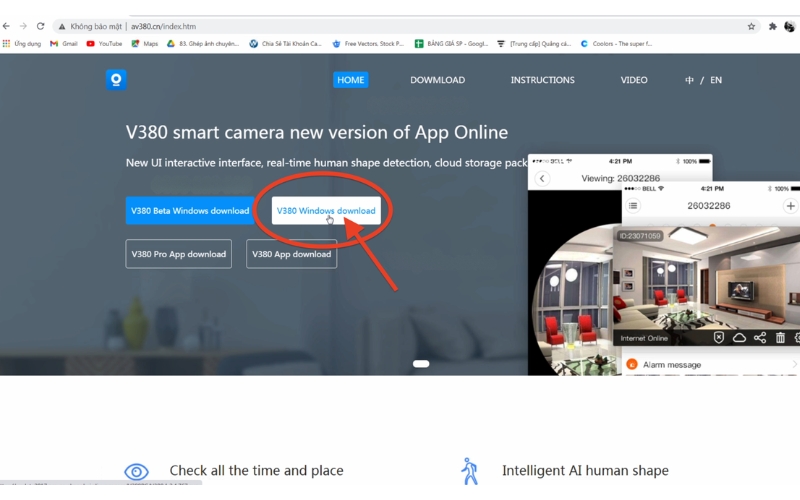This screenshot has height=500, width=800.
Task: Click the not-secure warning icon in address bar
Action: (x=62, y=27)
